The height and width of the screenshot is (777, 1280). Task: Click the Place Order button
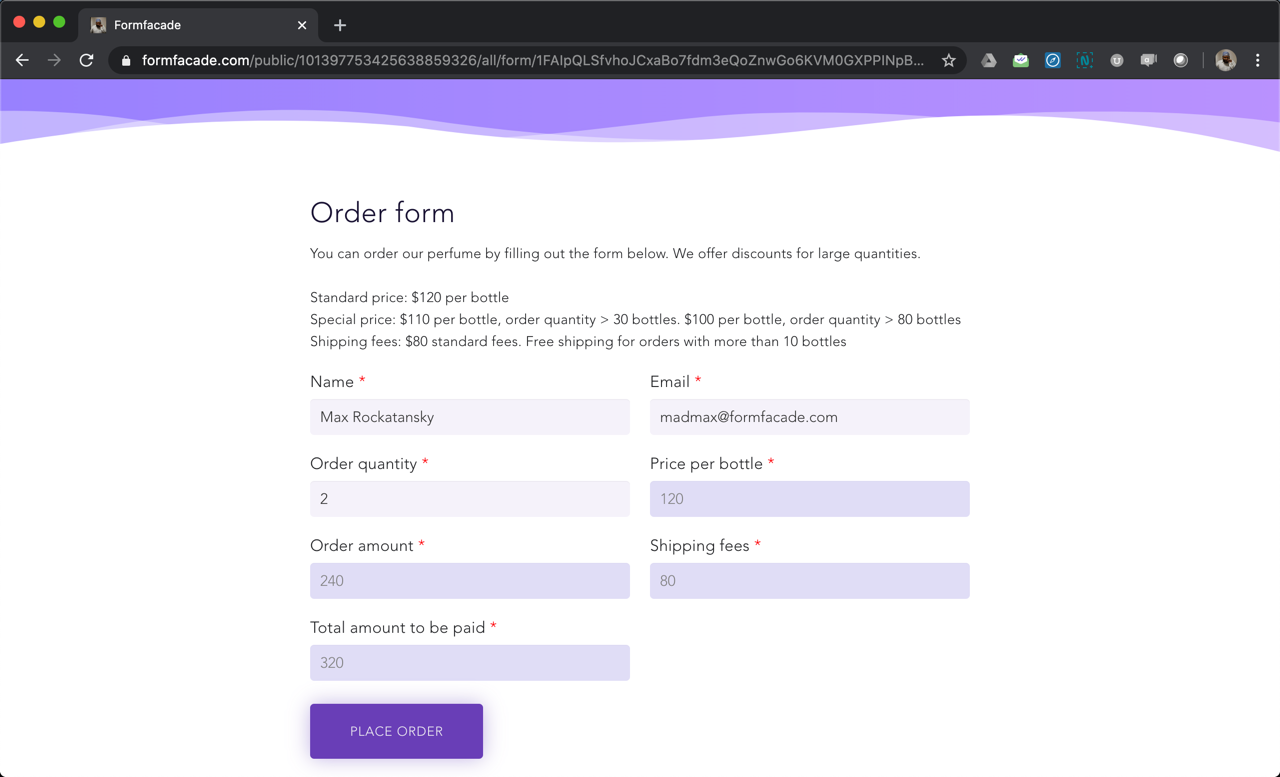[396, 731]
